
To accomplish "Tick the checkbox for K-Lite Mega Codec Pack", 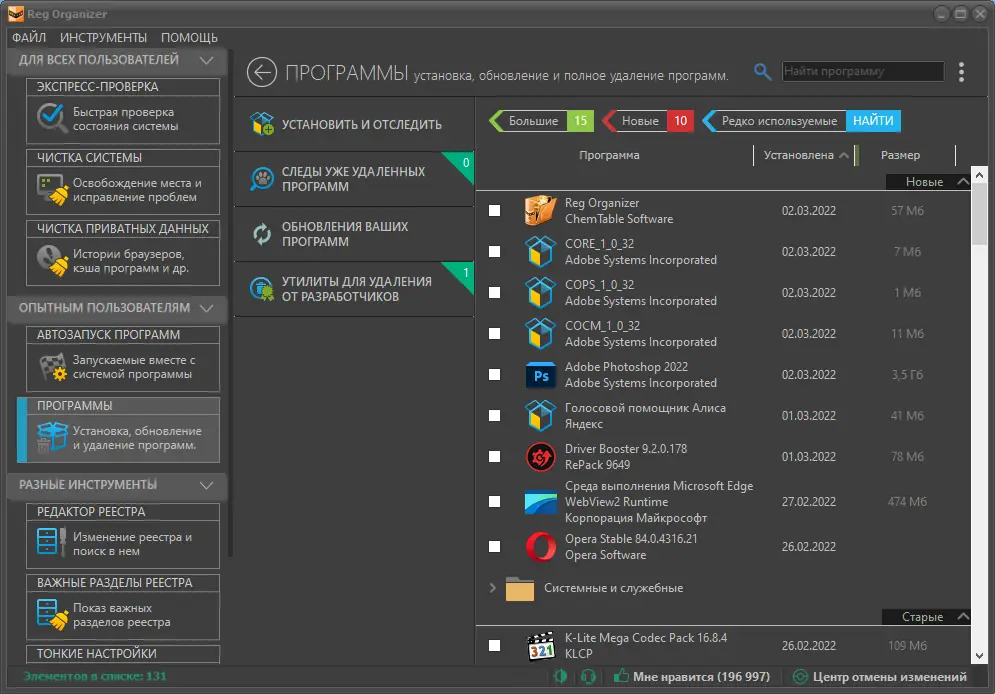I will [494, 646].
